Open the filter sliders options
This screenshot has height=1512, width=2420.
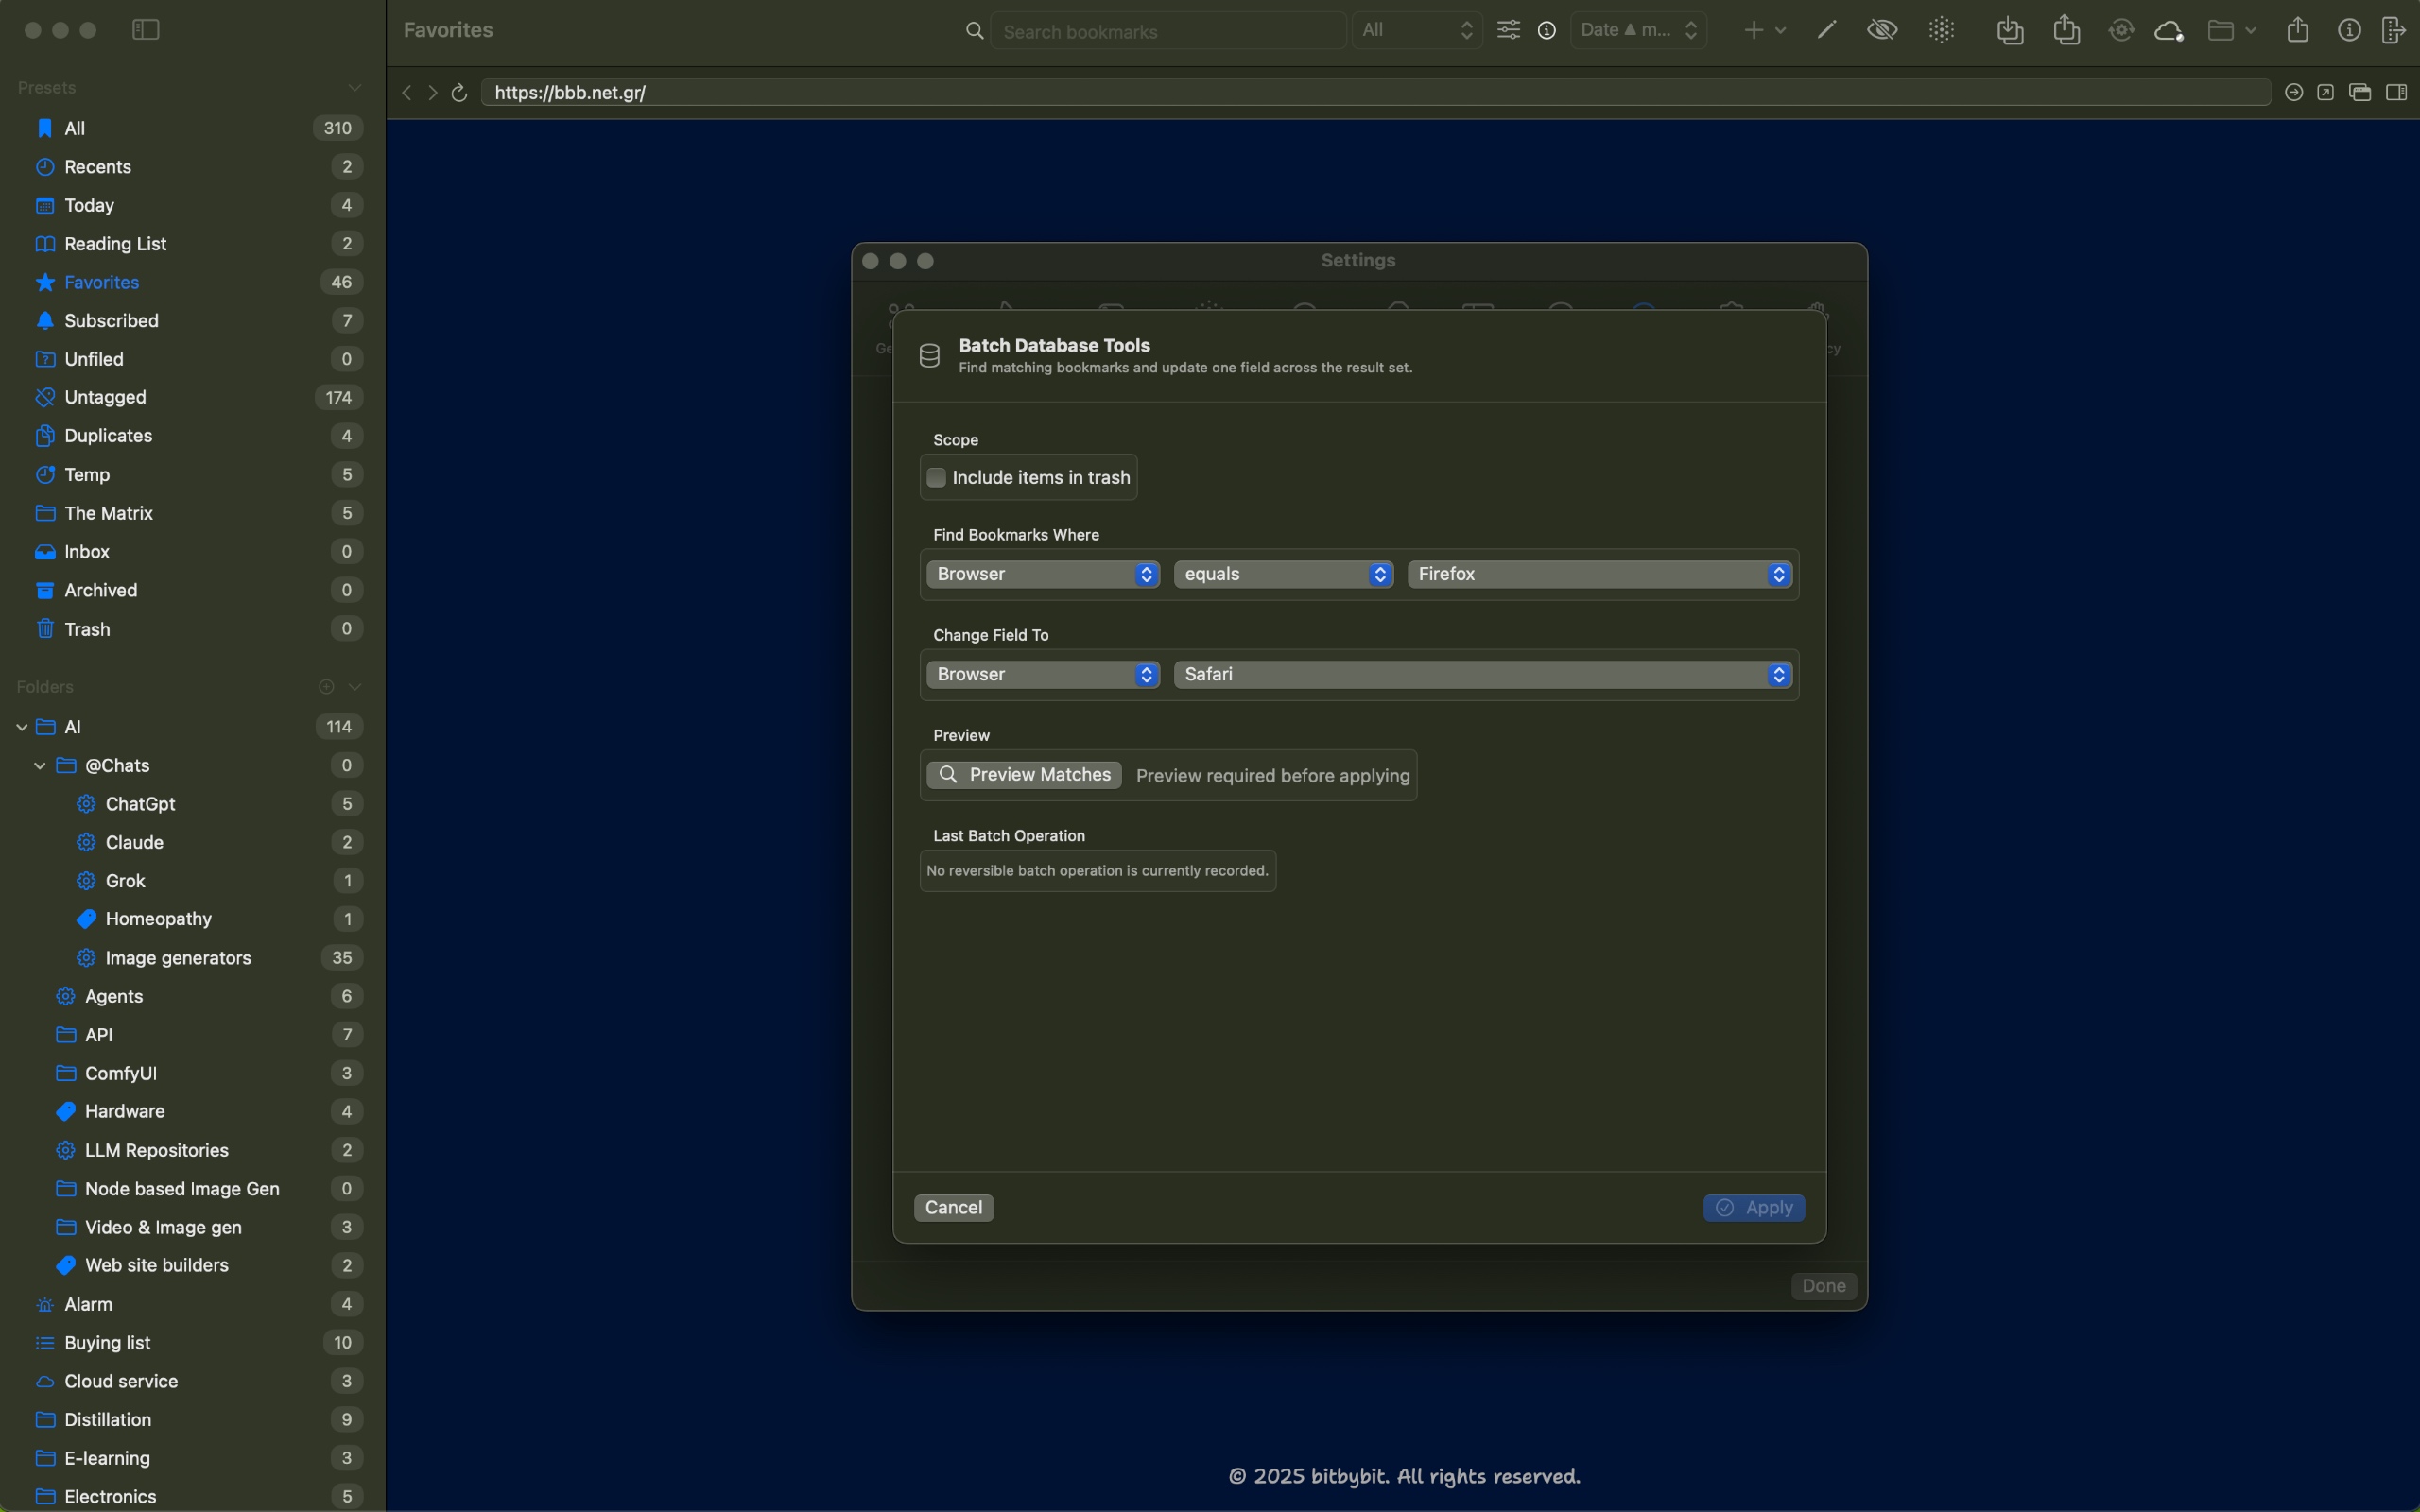point(1508,30)
